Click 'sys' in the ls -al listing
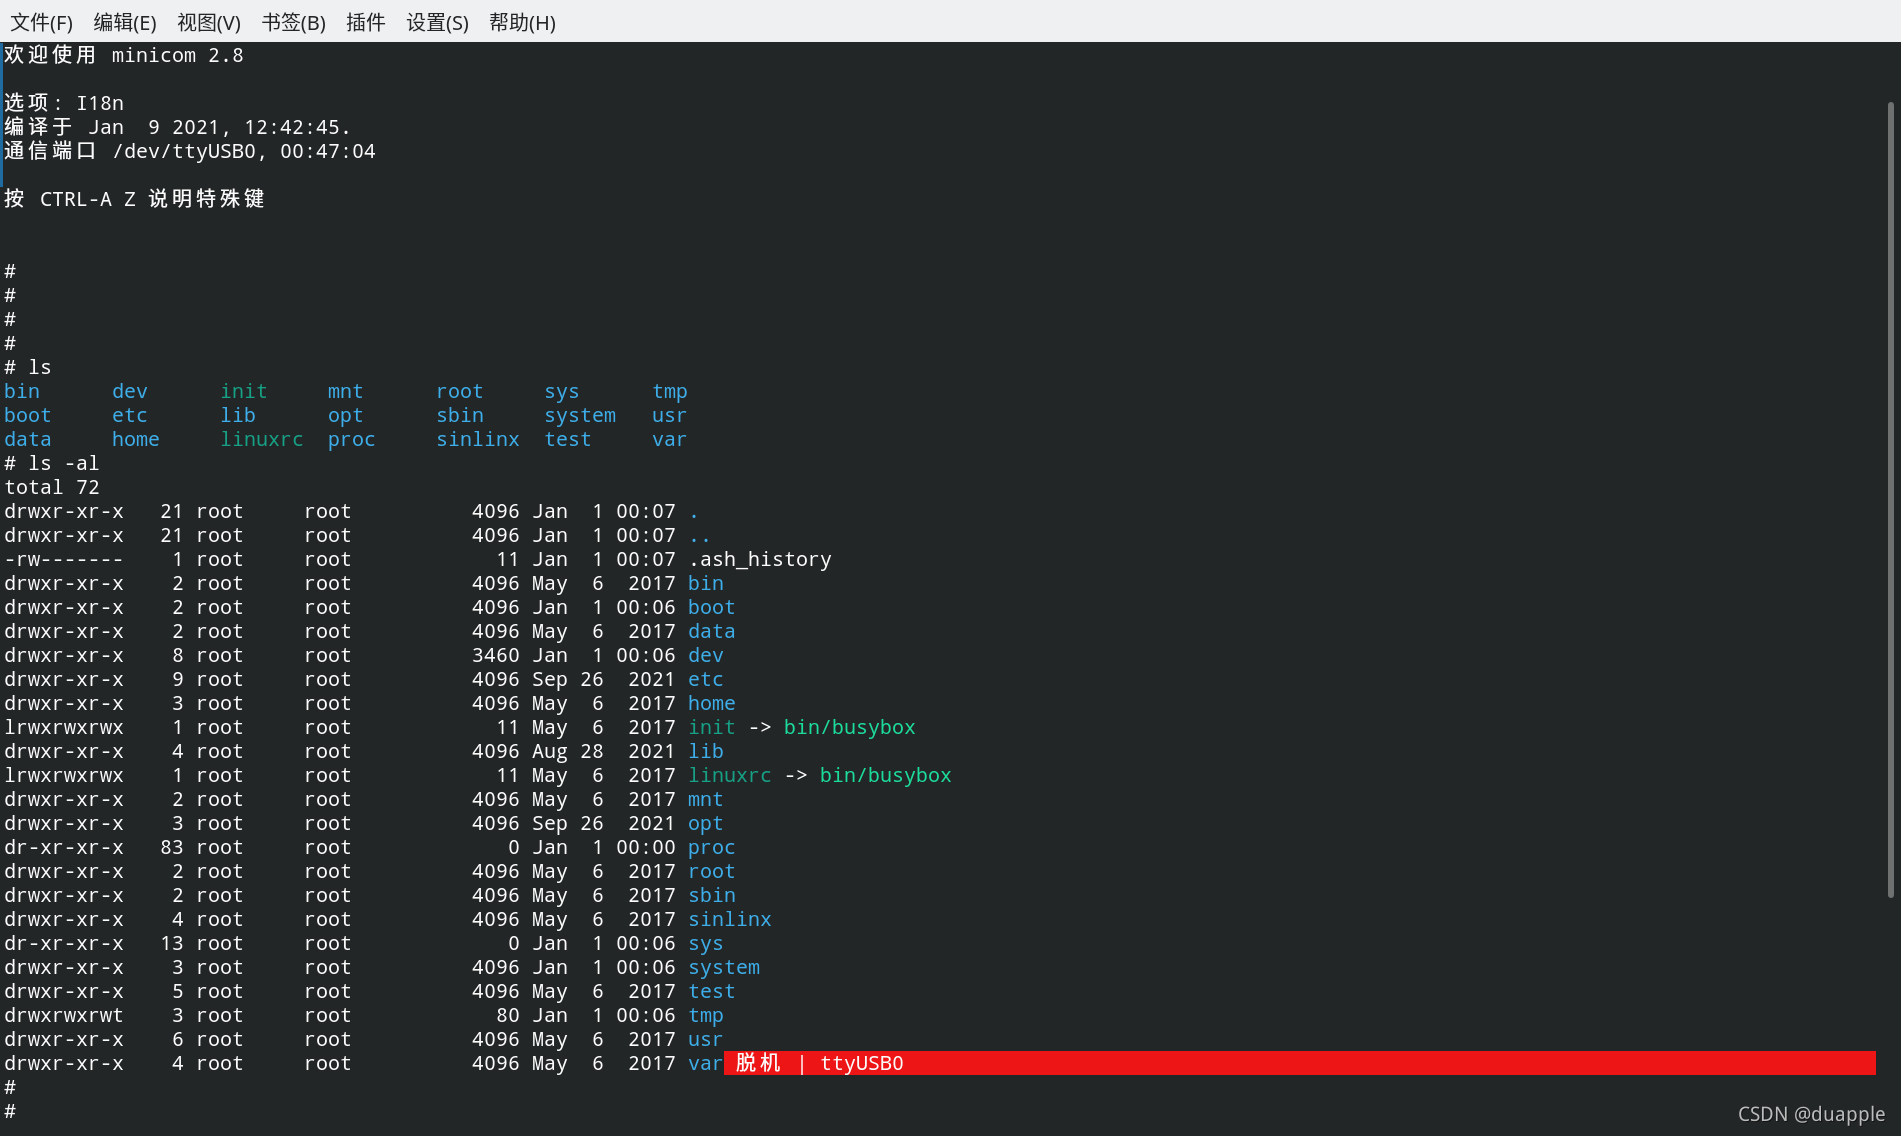The height and width of the screenshot is (1136, 1901). [x=706, y=943]
